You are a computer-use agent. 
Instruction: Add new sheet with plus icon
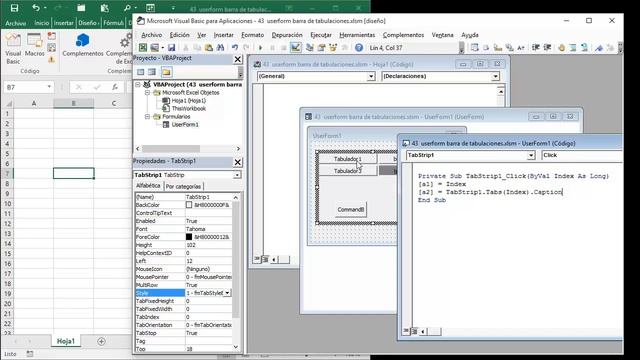pyautogui.click(x=101, y=341)
